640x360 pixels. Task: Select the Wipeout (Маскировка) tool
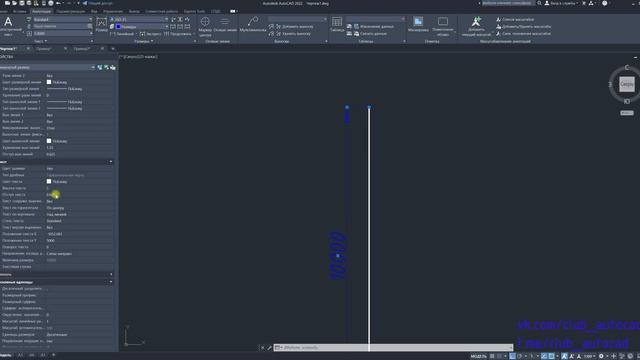(418, 24)
